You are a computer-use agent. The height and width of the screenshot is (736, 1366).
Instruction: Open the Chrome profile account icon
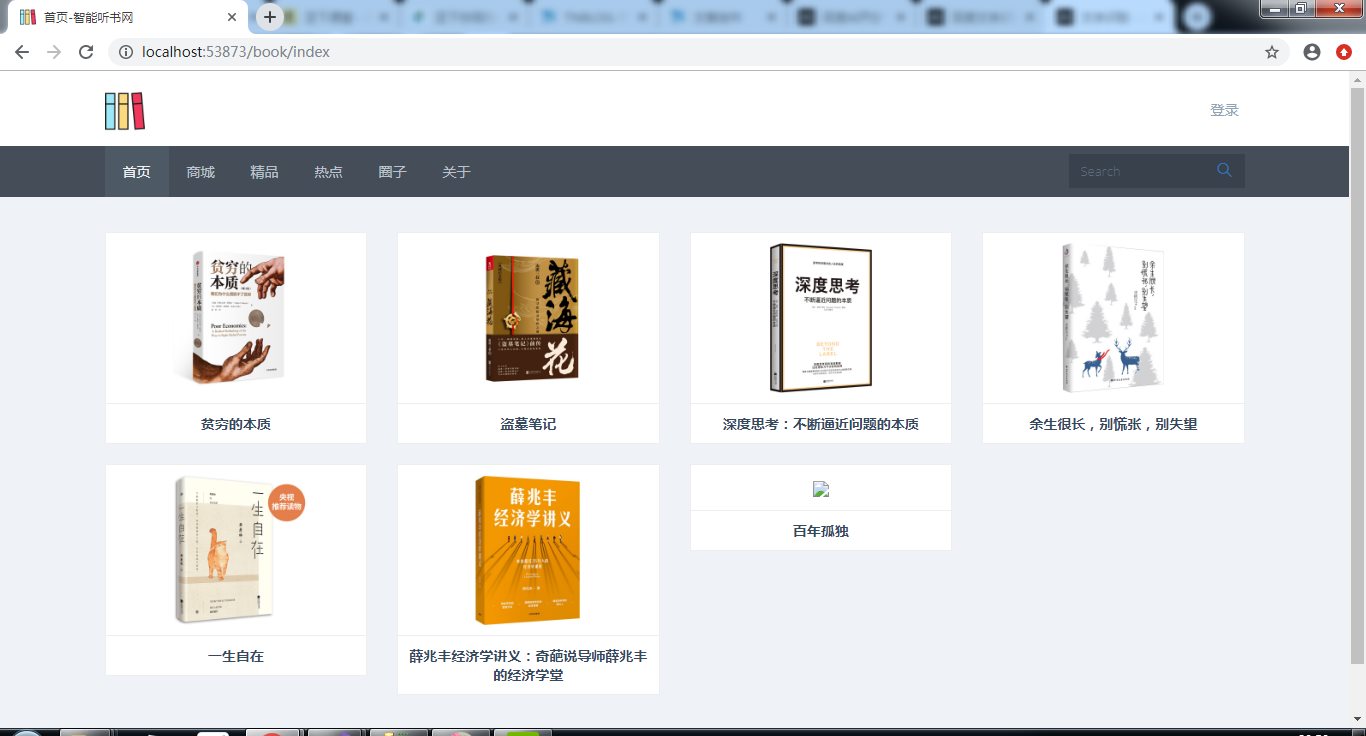click(1312, 52)
